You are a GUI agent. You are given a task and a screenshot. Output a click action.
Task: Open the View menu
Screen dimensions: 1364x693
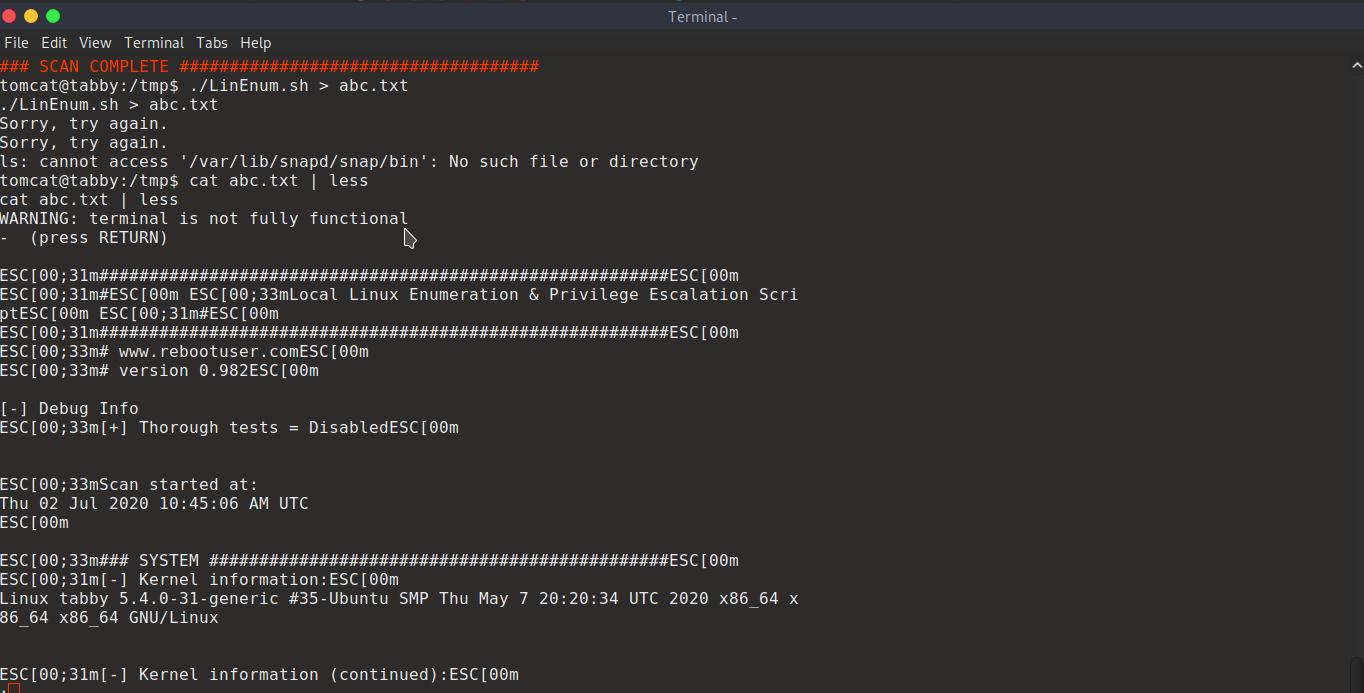click(95, 43)
